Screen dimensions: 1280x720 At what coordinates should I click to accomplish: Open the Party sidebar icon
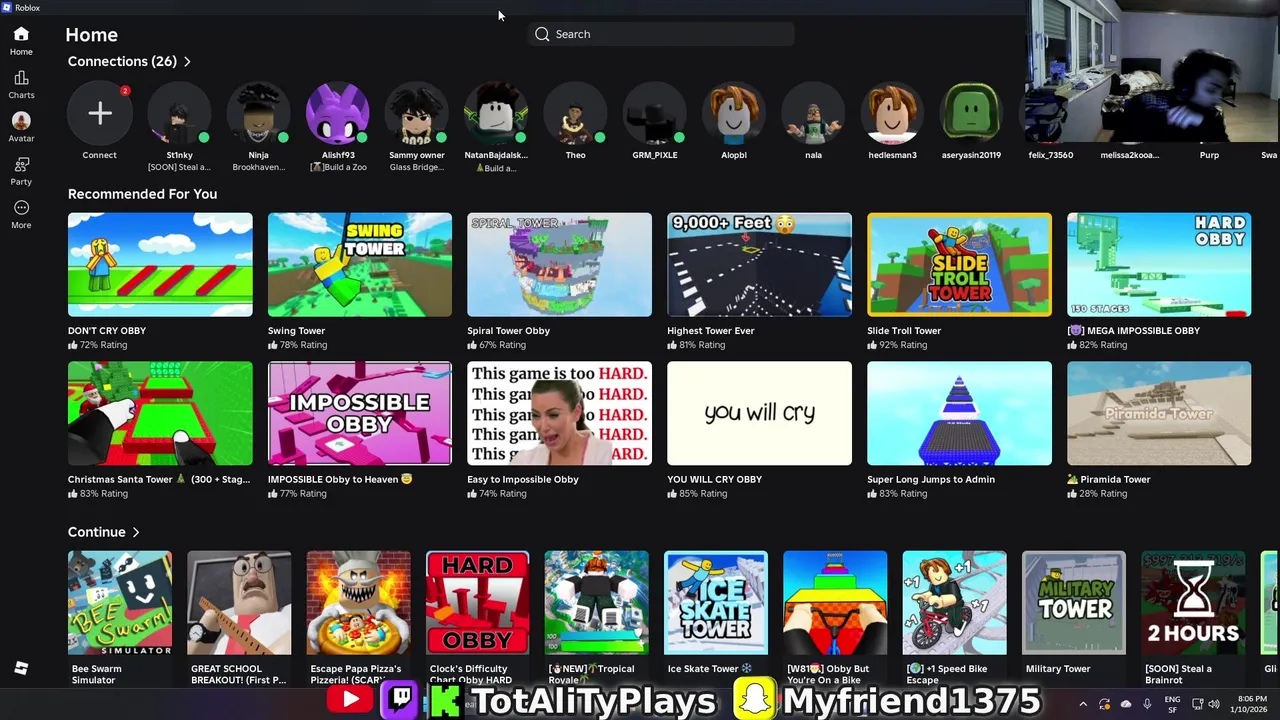pyautogui.click(x=21, y=171)
